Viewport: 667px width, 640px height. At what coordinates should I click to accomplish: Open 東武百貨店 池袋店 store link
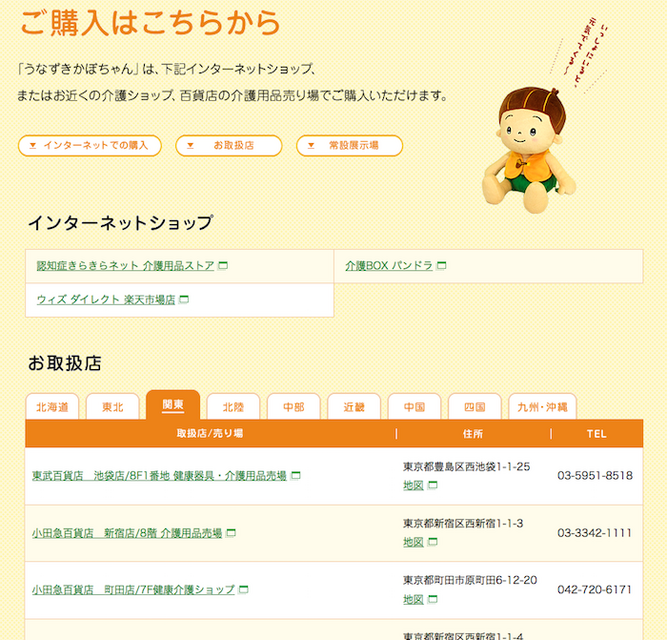(159, 476)
